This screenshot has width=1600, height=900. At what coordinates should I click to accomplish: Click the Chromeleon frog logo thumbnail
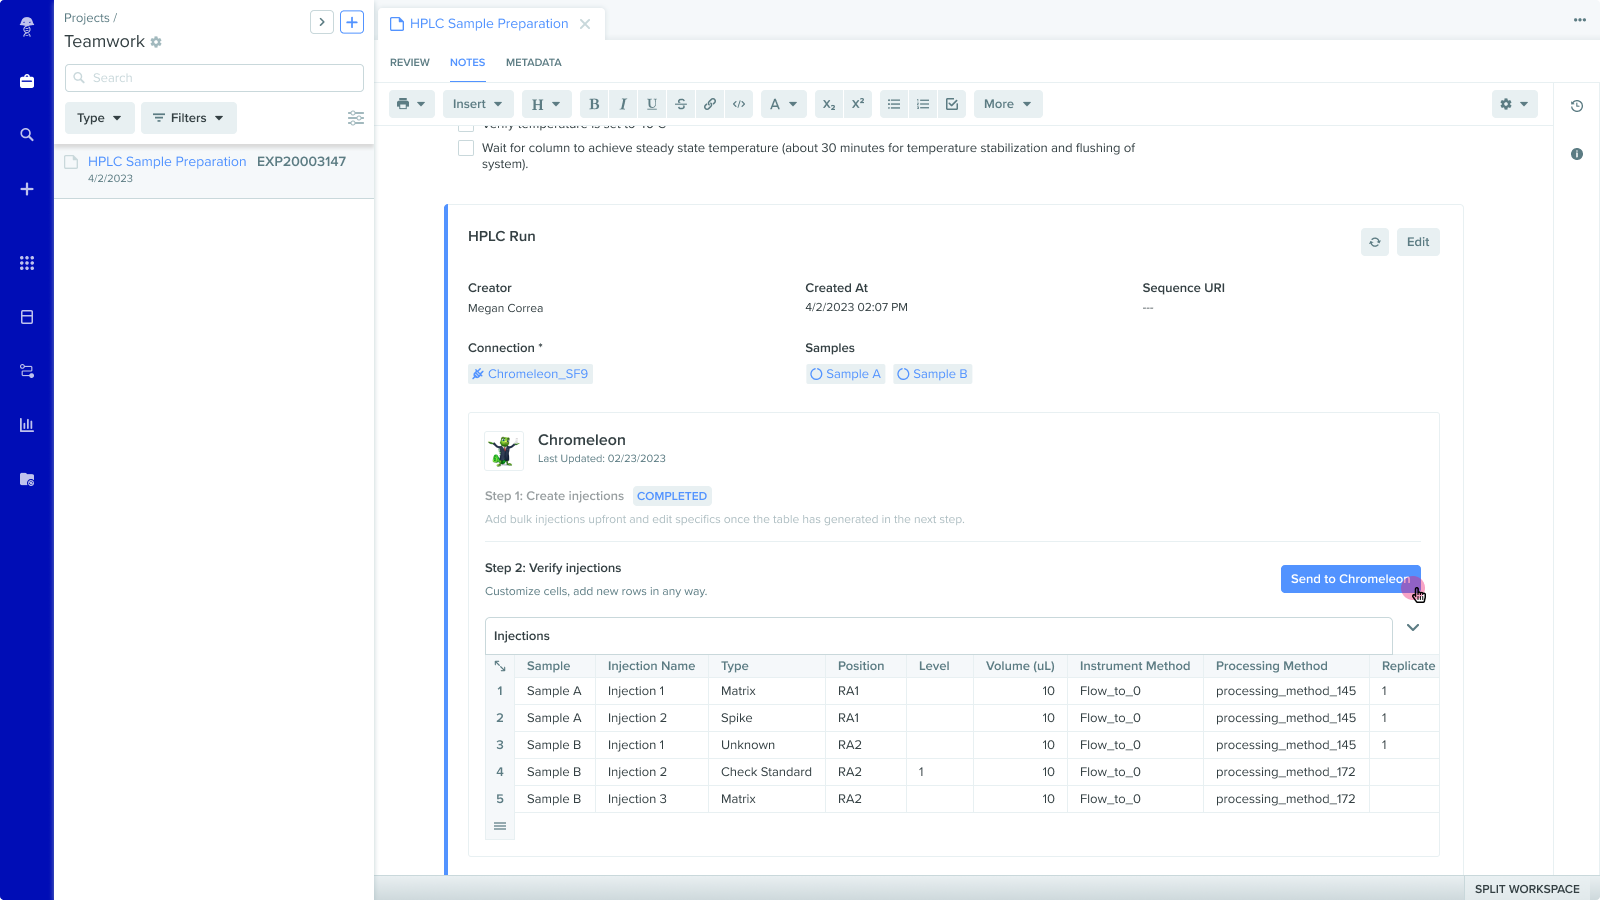[504, 450]
